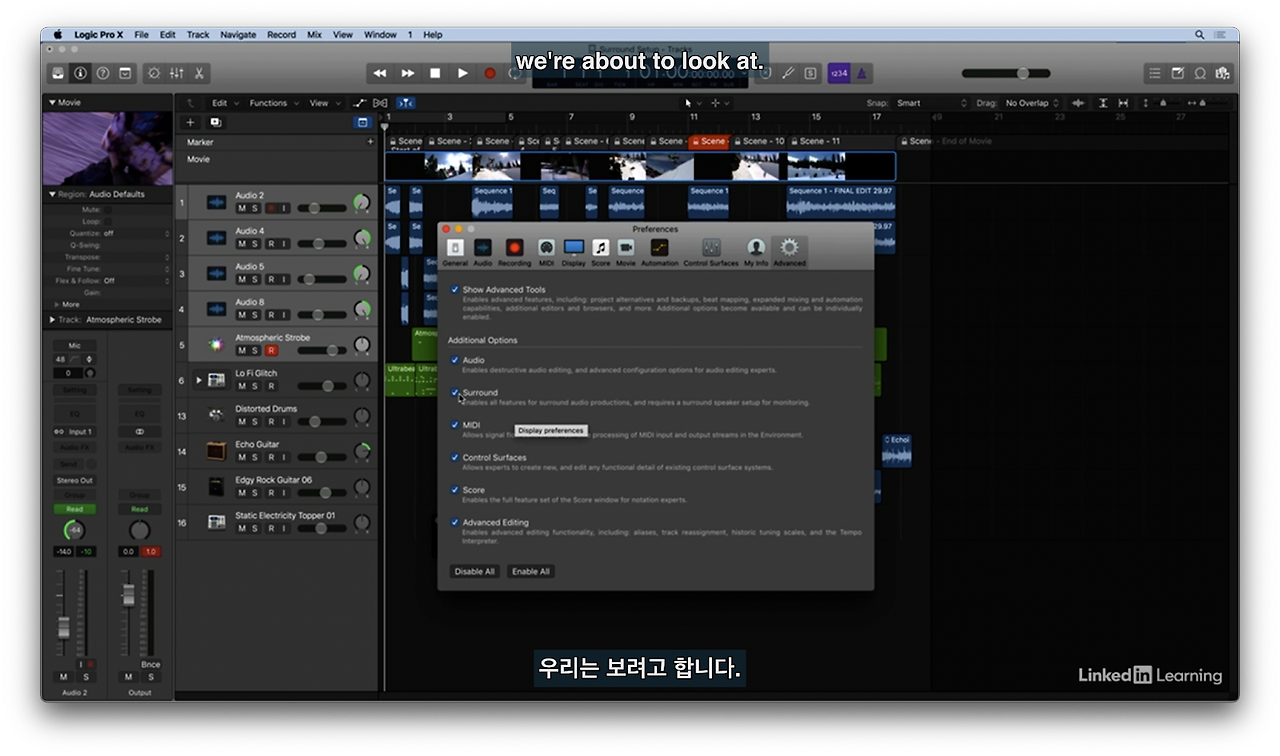1280x756 pixels.
Task: Open the MIDI tab in Preferences
Action: [x=546, y=252]
